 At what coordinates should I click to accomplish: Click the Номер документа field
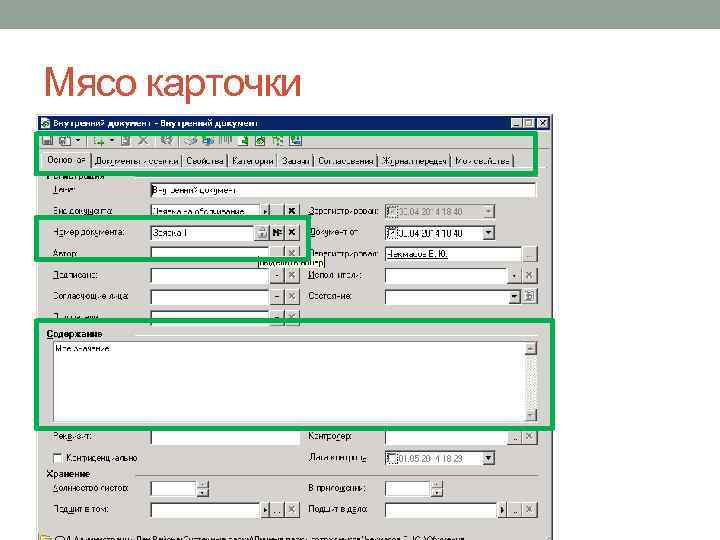(202, 233)
